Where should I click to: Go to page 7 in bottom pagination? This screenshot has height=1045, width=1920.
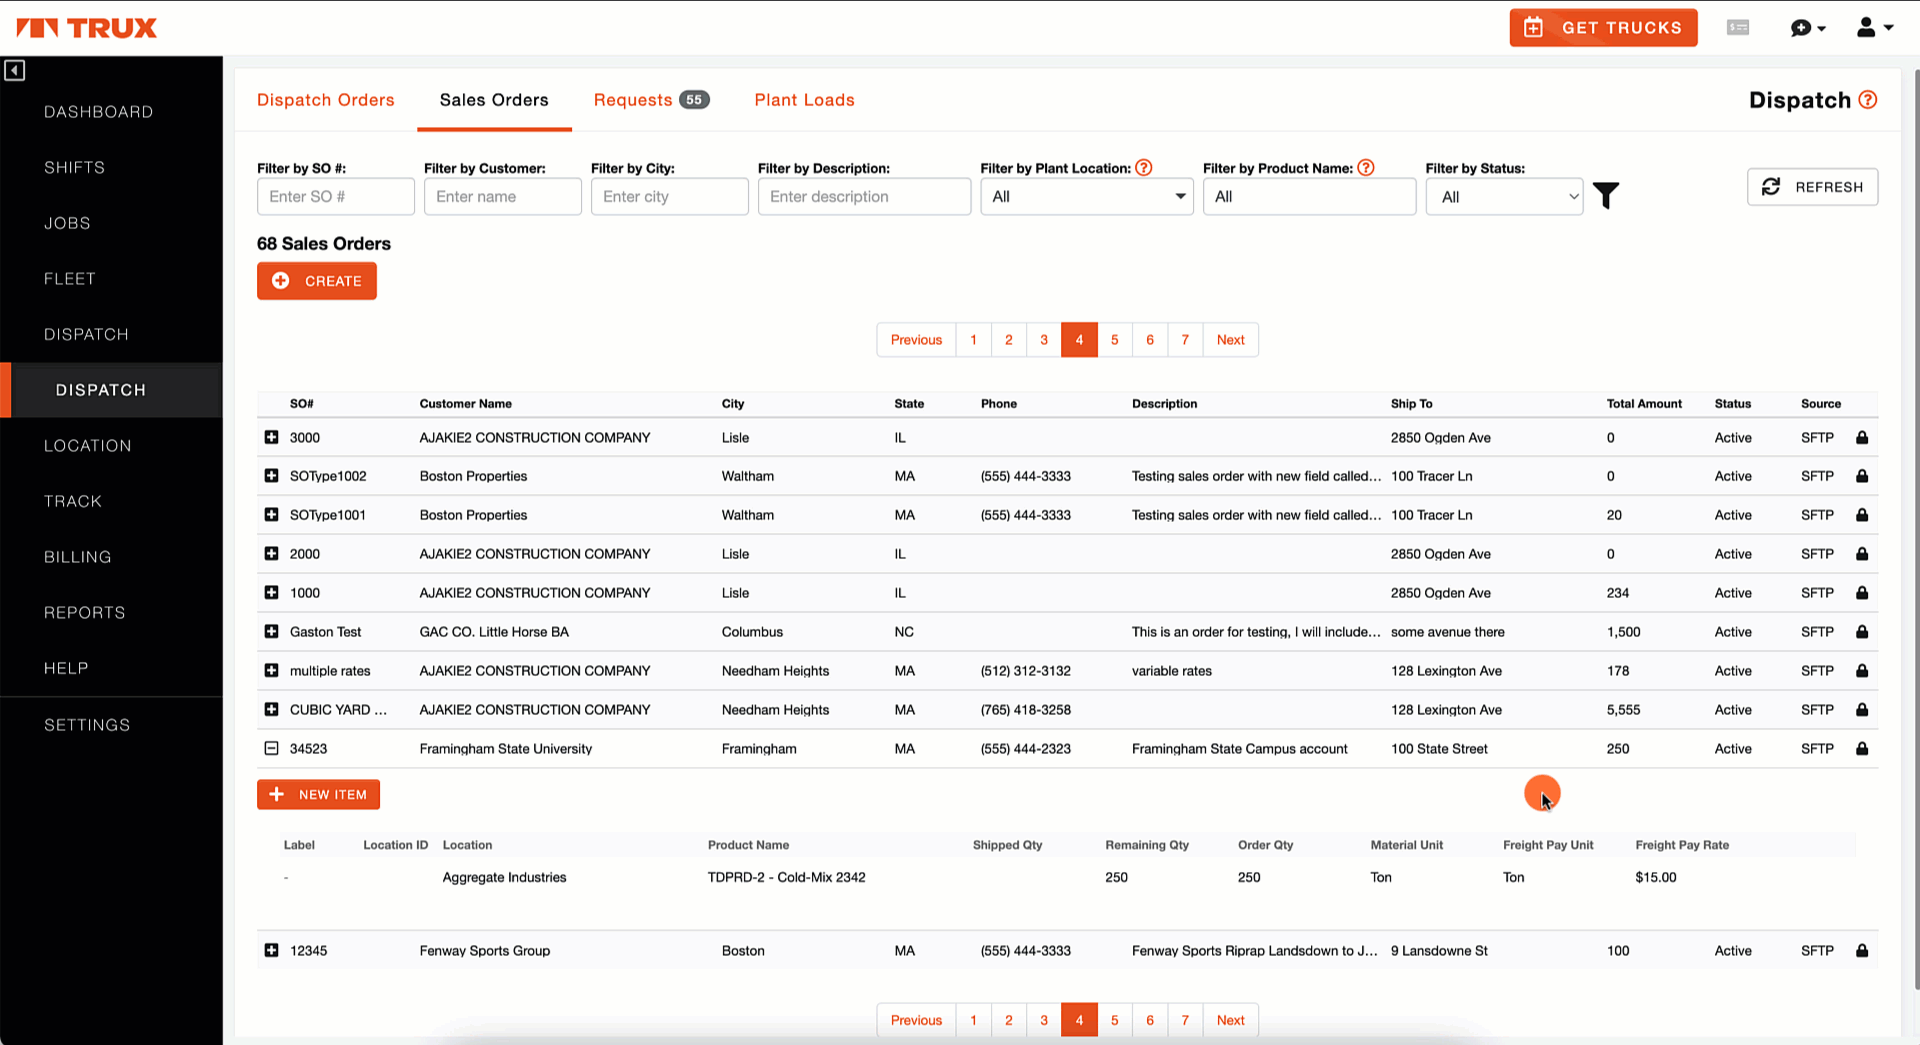point(1185,1020)
